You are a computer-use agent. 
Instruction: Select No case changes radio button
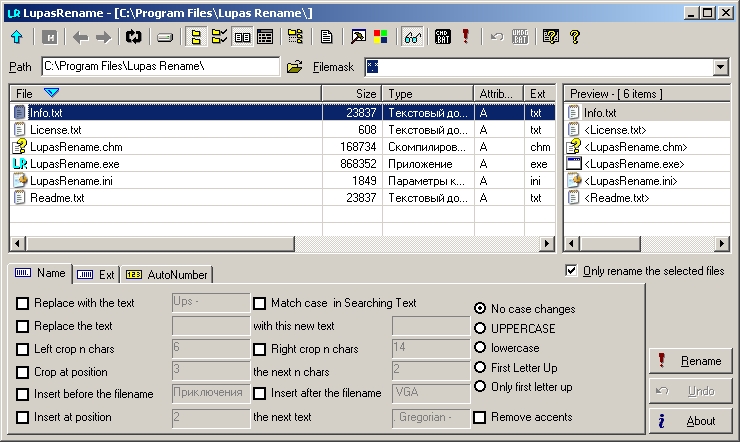(x=480, y=308)
